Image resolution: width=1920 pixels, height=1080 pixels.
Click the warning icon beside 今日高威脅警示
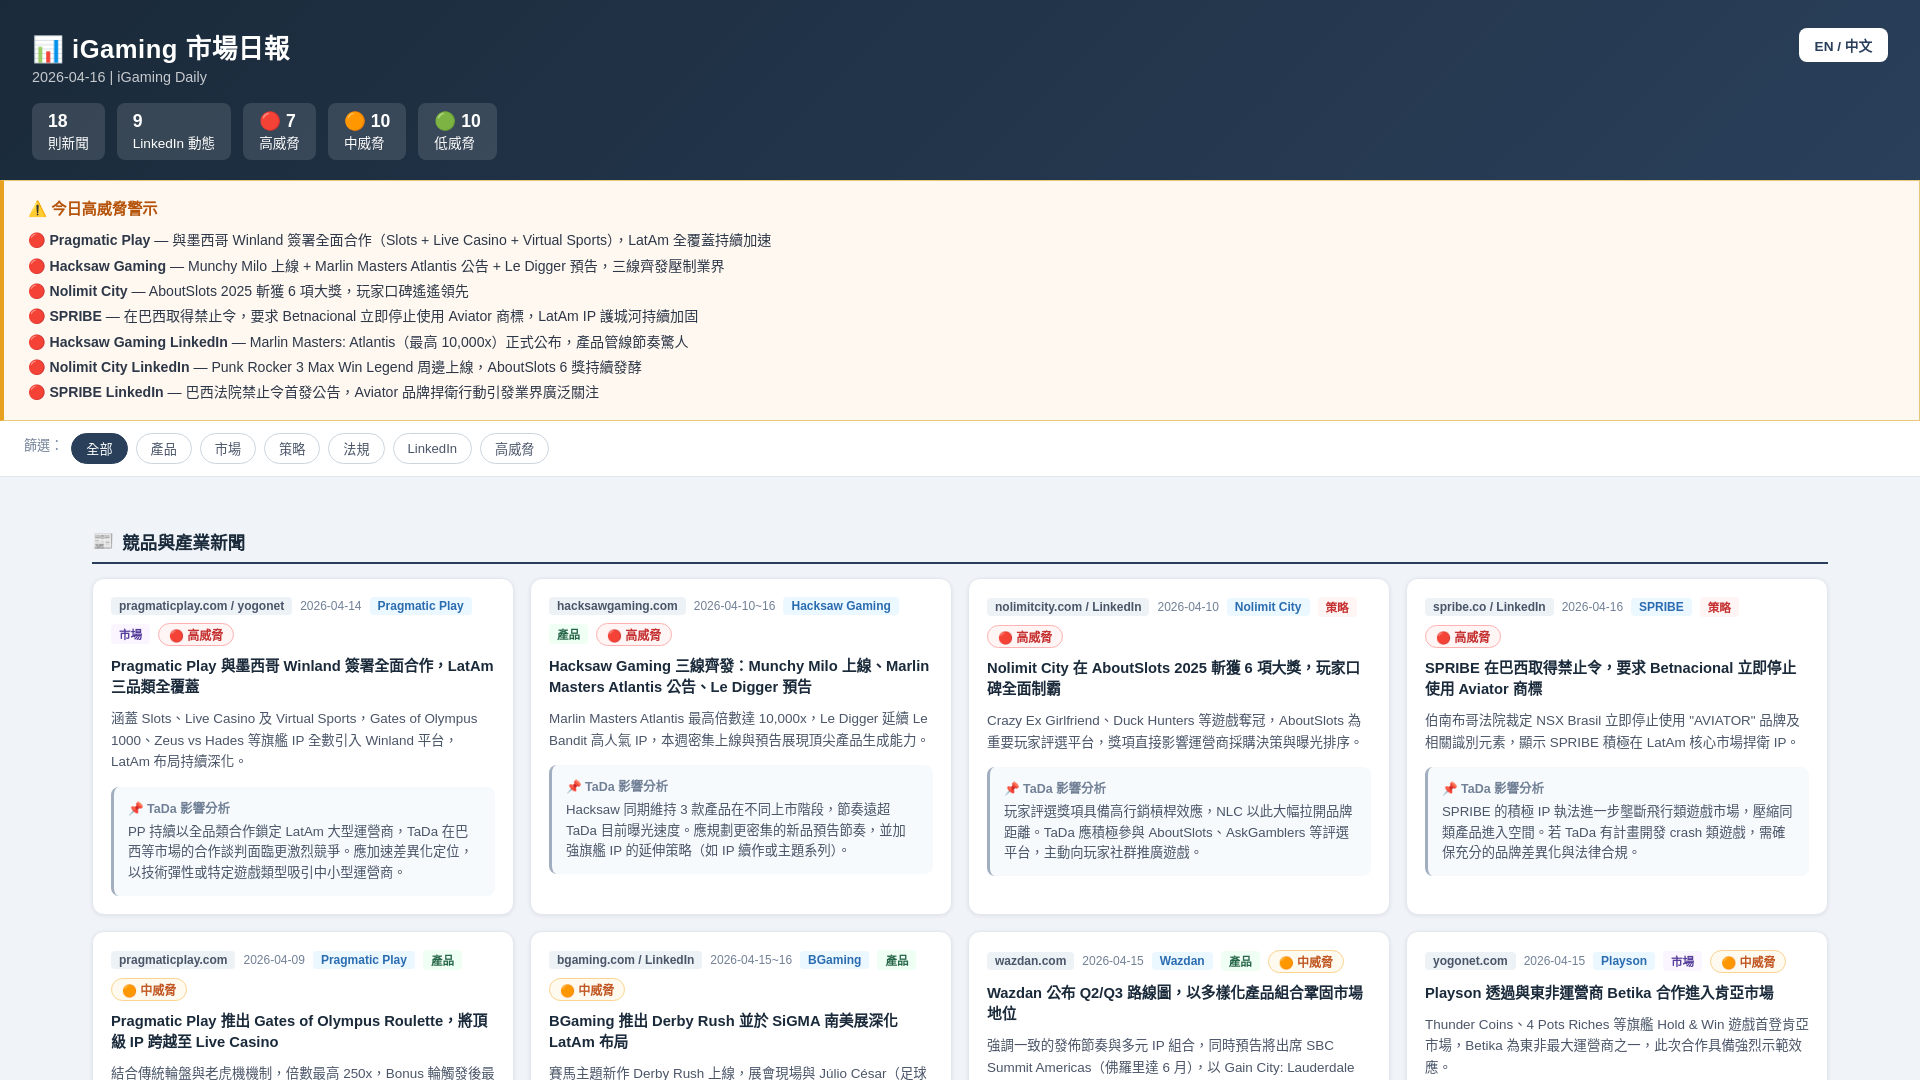(37, 209)
